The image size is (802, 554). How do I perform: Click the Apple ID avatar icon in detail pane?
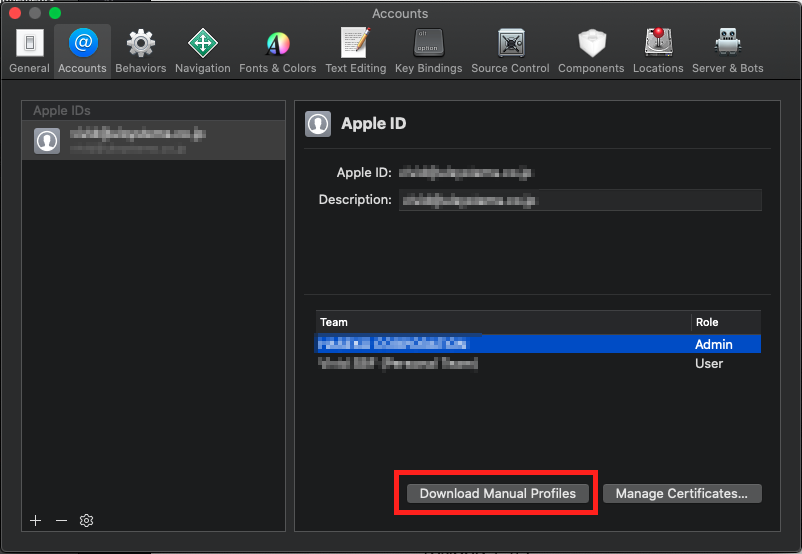[x=318, y=124]
